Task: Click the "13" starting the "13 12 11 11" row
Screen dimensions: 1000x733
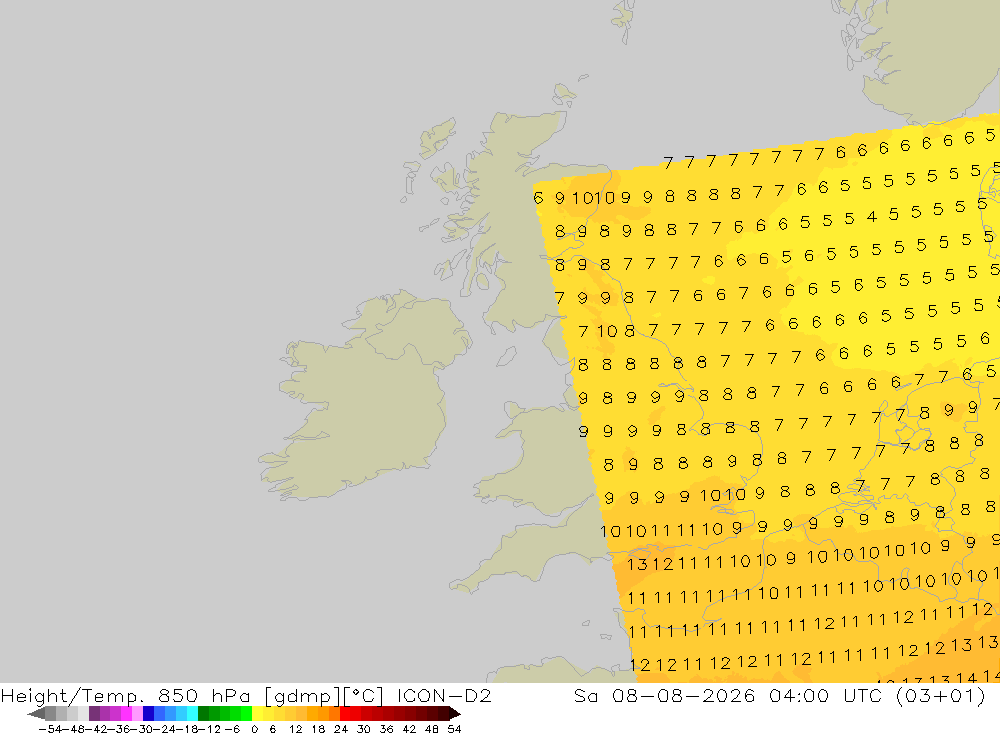Action: 638,564
